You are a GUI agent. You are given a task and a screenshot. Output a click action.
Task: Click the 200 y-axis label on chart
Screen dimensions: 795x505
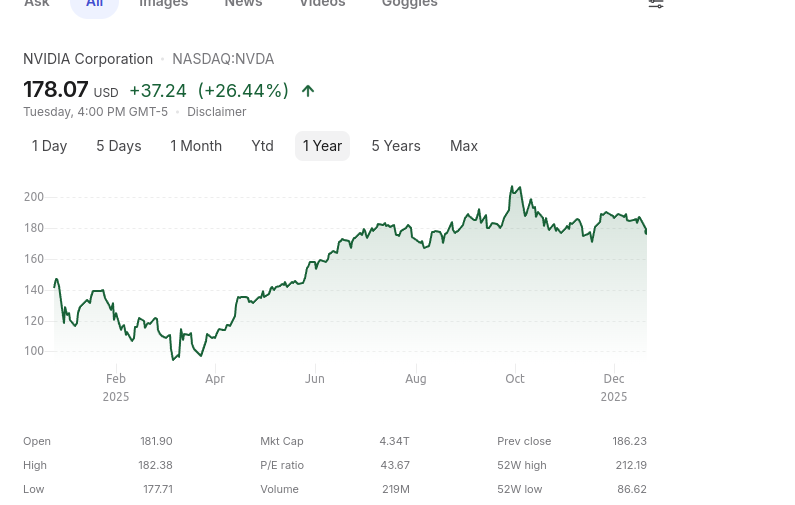[x=33, y=197]
